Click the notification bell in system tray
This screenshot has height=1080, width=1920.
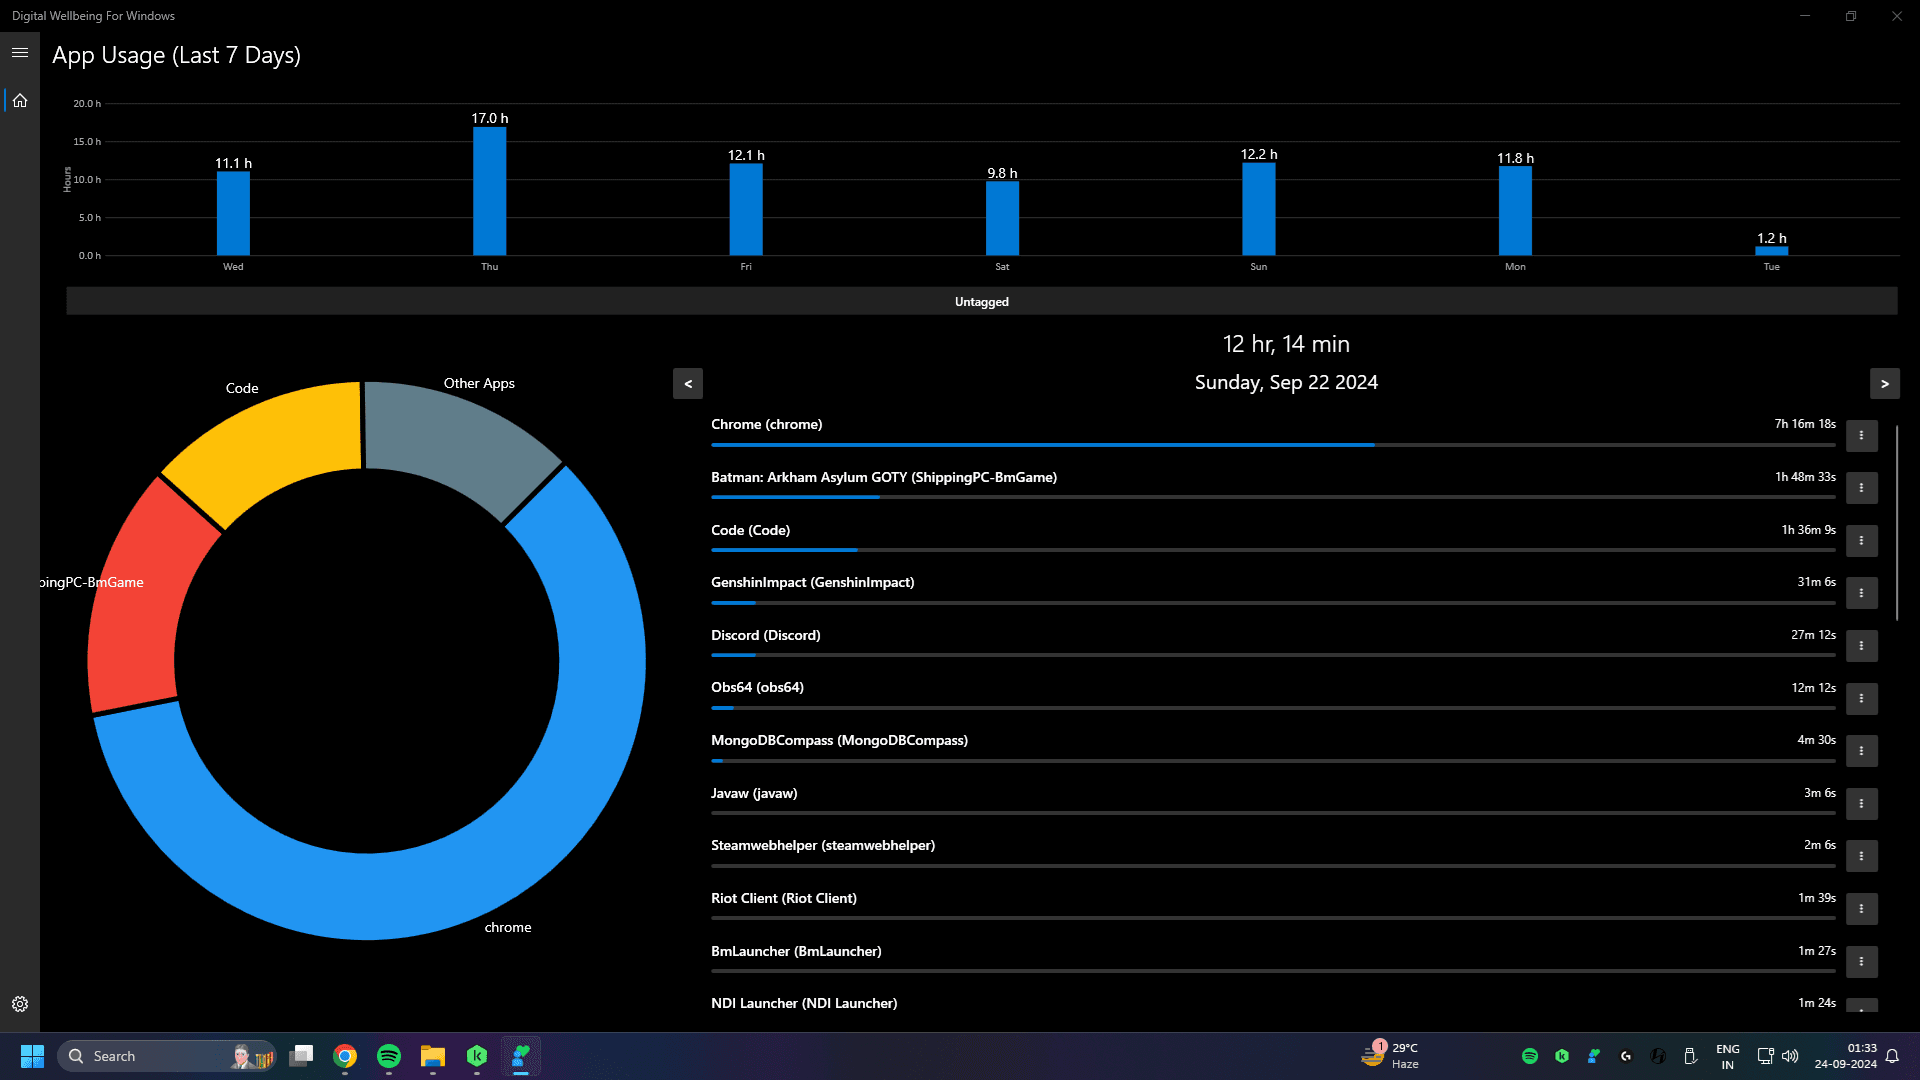[x=1893, y=1056]
